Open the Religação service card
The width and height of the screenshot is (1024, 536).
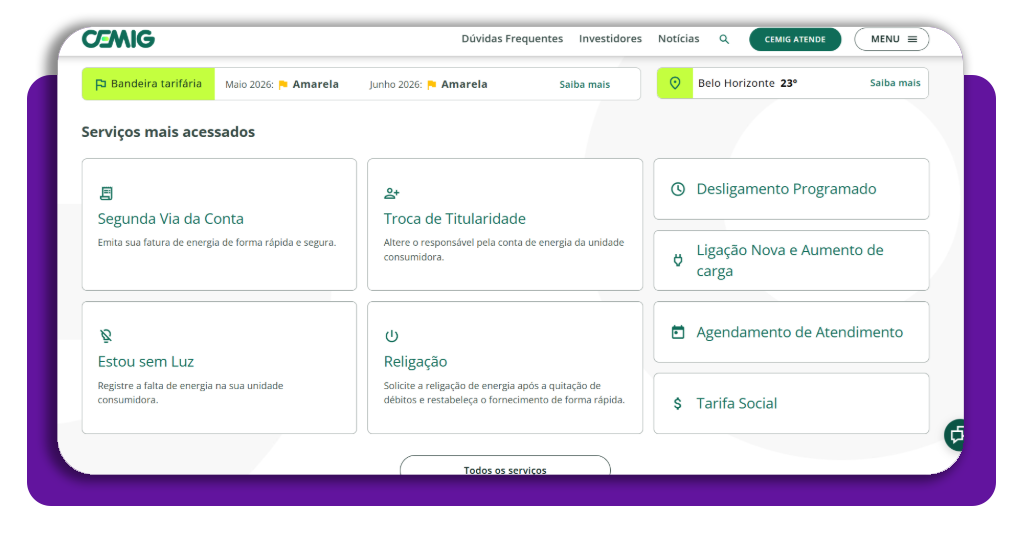click(505, 367)
